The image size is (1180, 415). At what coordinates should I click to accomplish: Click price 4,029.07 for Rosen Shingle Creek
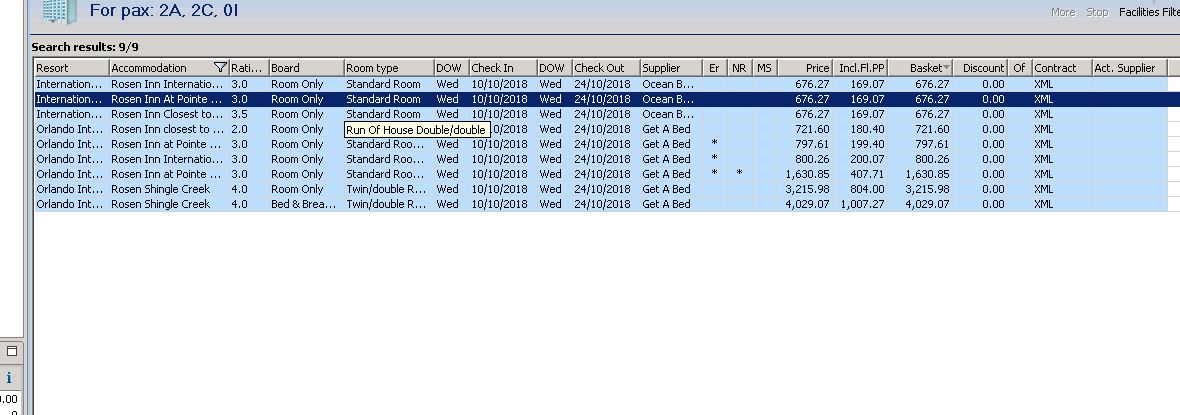point(807,204)
